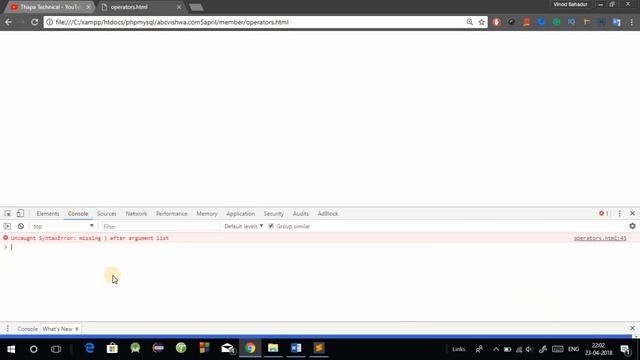Image resolution: width=640 pixels, height=360 pixels.
Task: Open the Action Center notifications icon
Action: [625, 349]
